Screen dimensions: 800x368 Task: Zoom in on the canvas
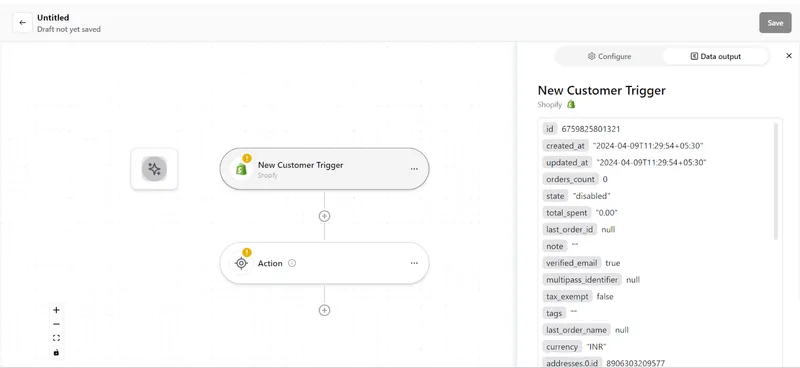(x=56, y=310)
